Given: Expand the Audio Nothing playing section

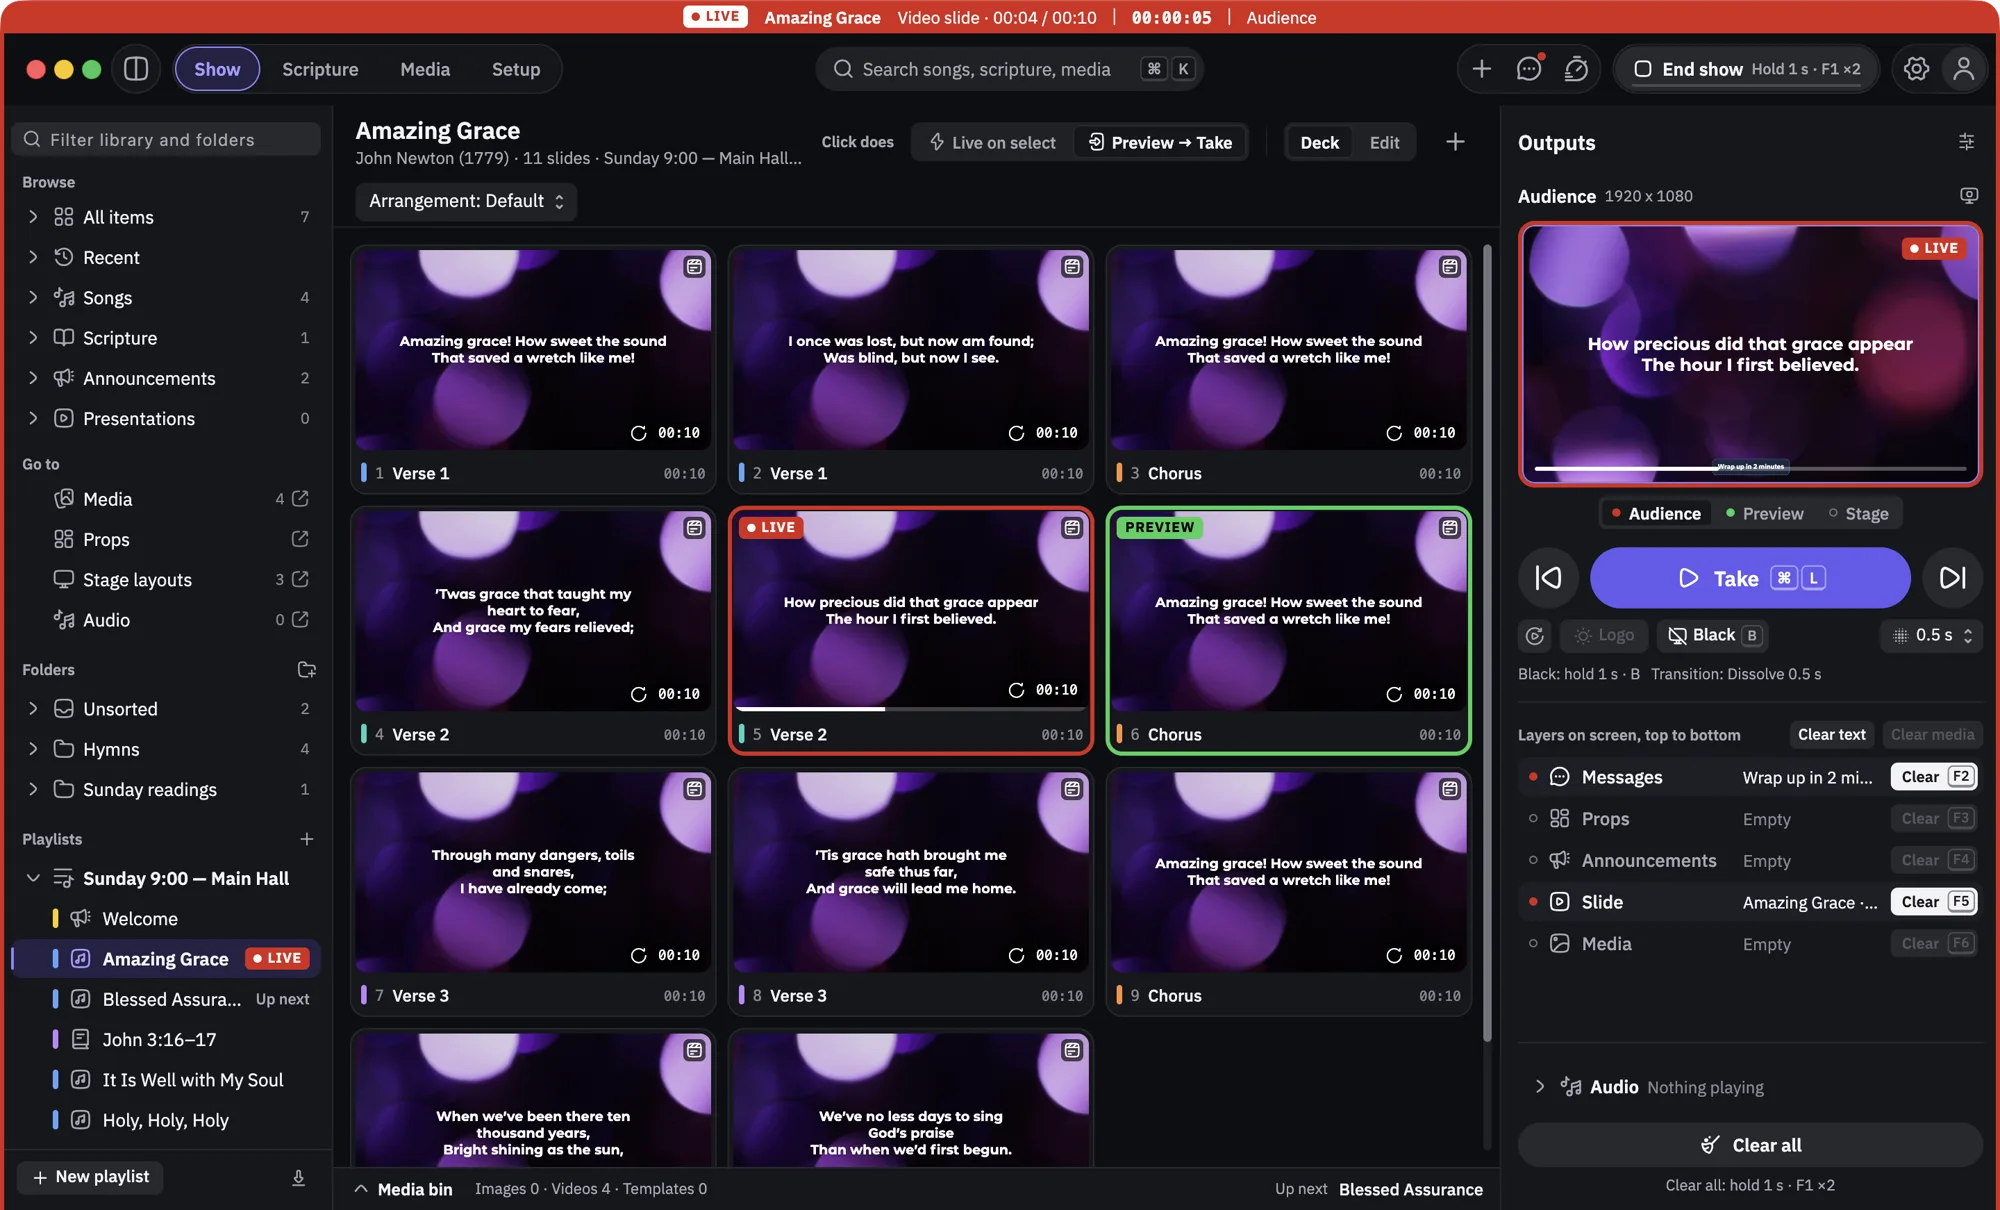Looking at the screenshot, I should click(1540, 1087).
